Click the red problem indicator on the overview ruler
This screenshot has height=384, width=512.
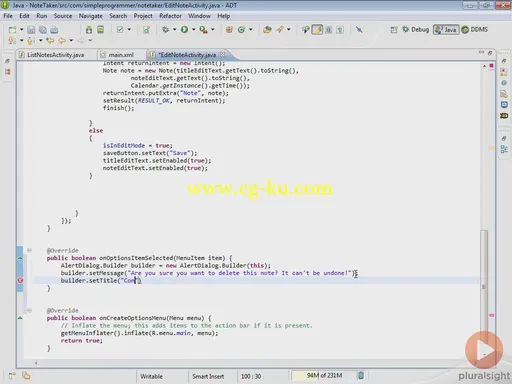point(491,66)
